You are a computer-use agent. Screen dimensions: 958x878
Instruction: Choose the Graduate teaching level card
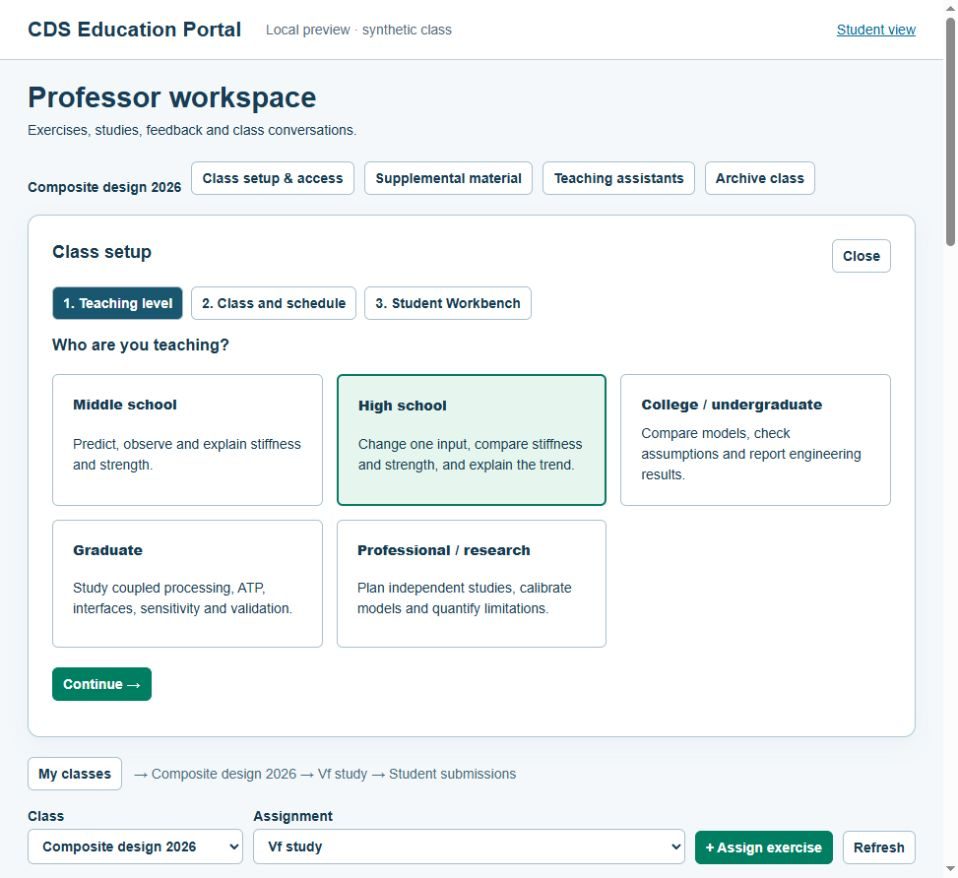pyautogui.click(x=188, y=584)
